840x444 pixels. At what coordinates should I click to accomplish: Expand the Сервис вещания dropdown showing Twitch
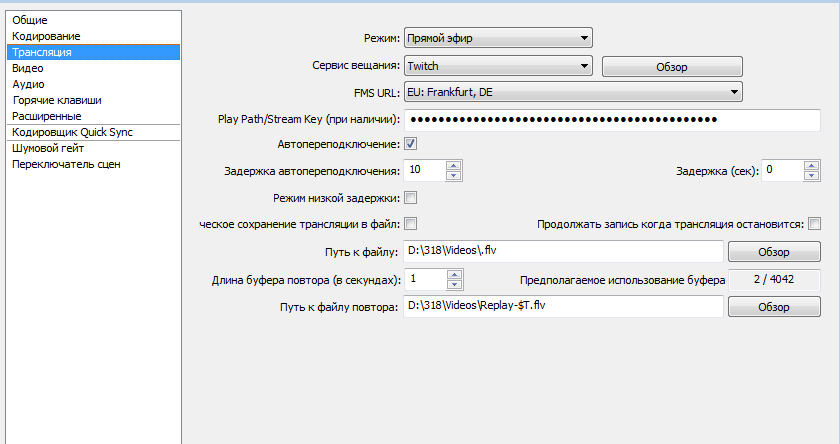498,66
